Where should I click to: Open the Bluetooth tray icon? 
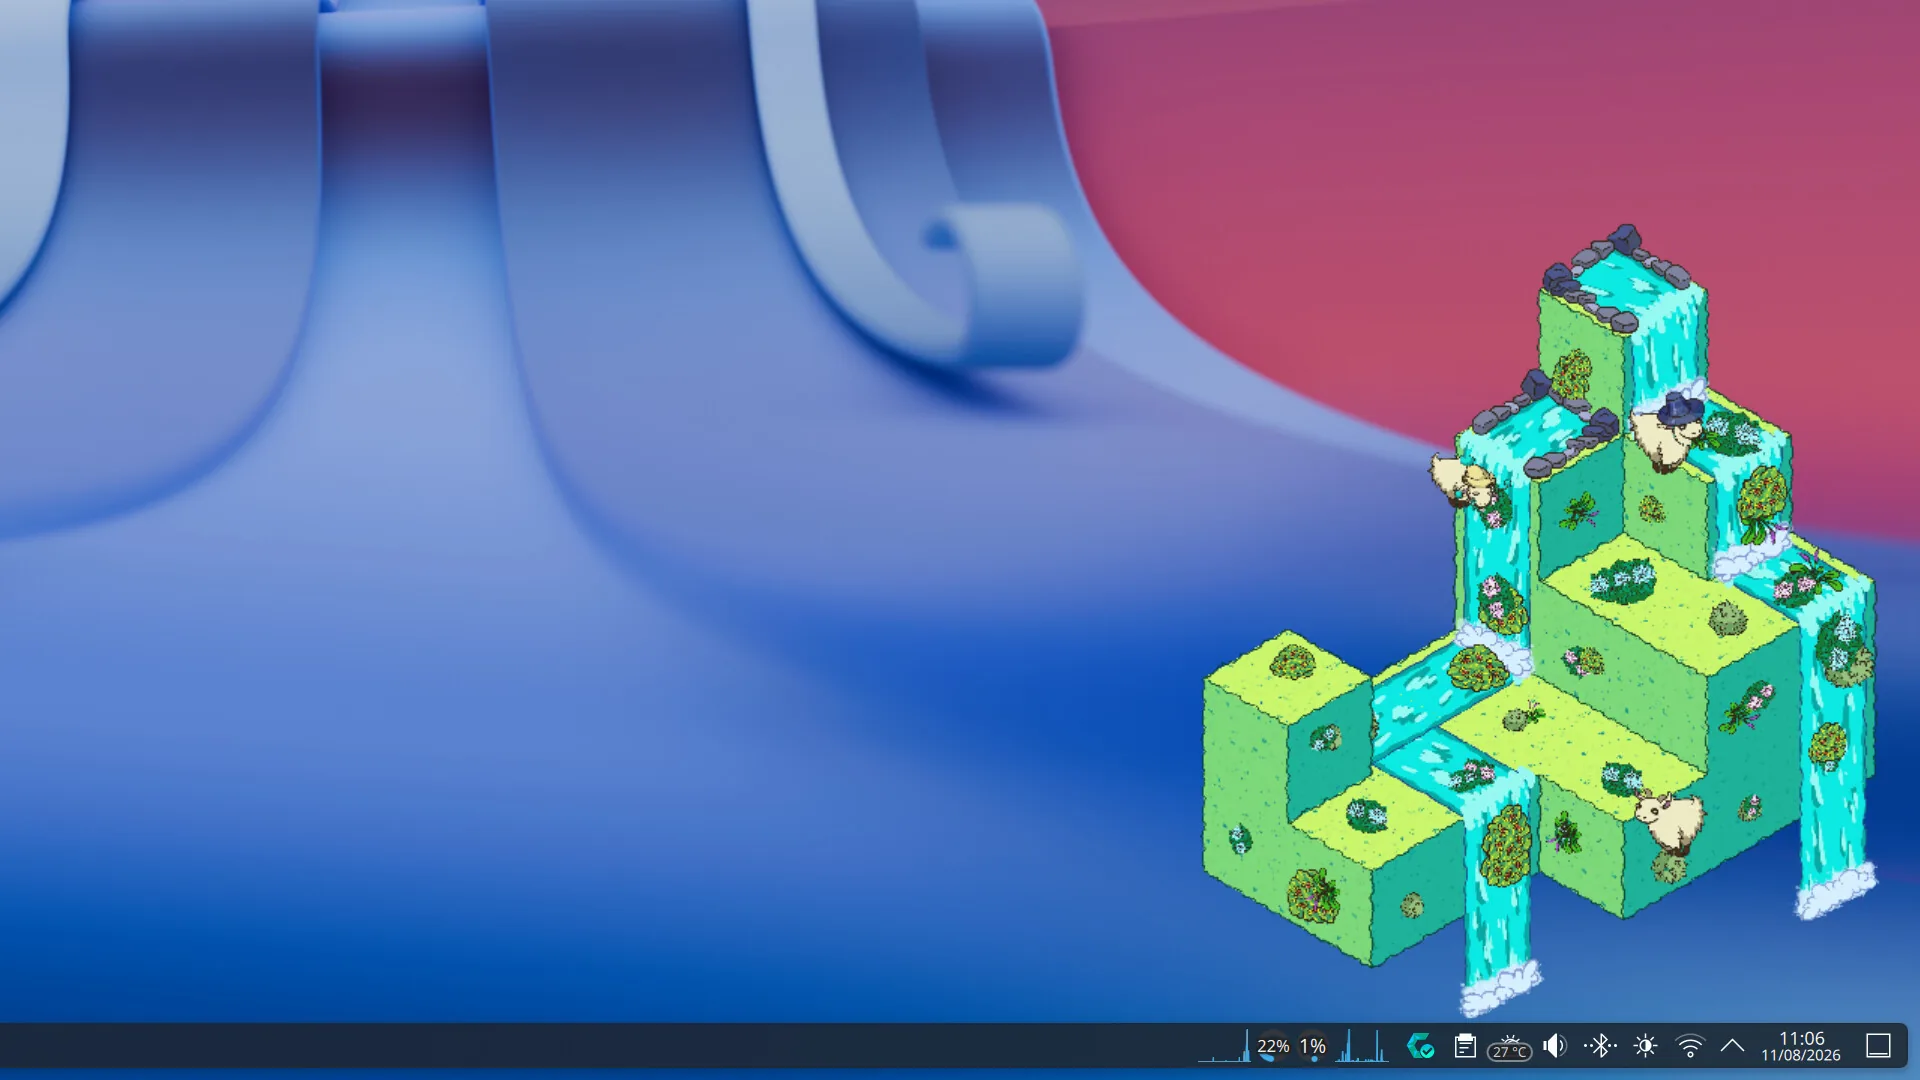pyautogui.click(x=1600, y=1046)
